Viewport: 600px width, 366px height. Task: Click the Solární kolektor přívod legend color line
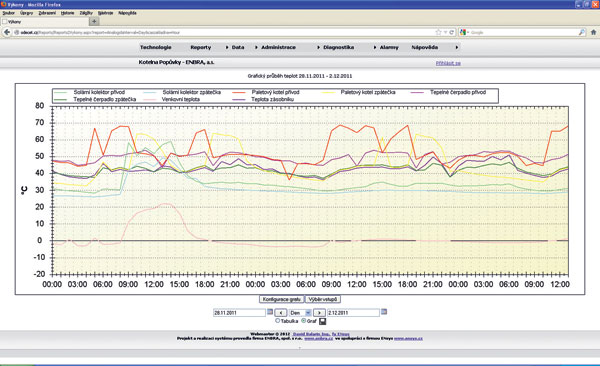tap(60, 92)
